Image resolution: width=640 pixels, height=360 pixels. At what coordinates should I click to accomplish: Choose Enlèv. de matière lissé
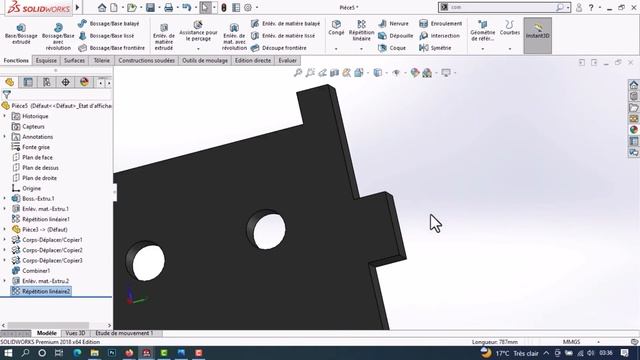tap(283, 36)
